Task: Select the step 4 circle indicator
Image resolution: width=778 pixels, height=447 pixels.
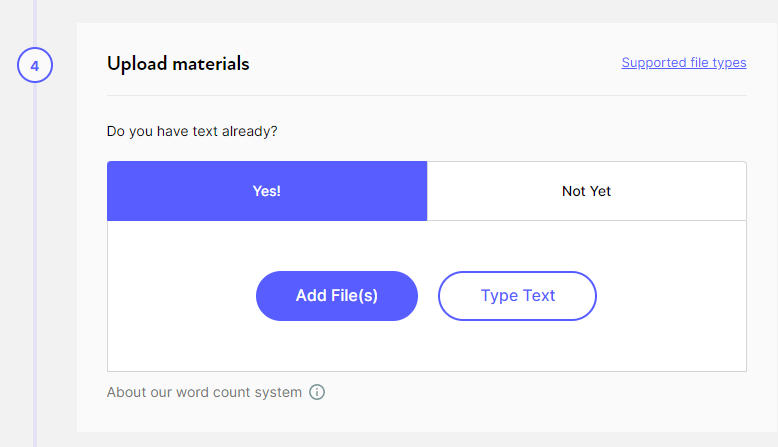Action: tap(35, 65)
